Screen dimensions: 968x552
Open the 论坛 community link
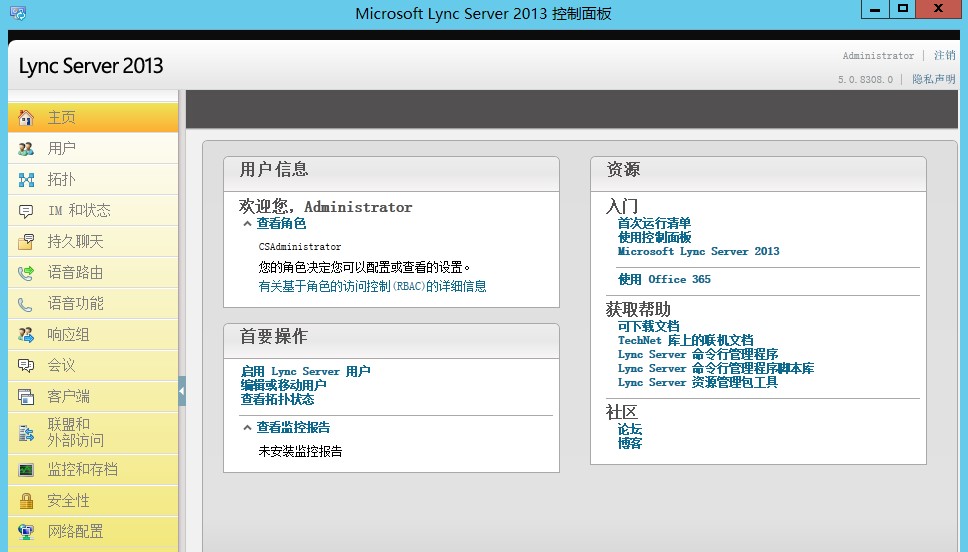click(630, 429)
